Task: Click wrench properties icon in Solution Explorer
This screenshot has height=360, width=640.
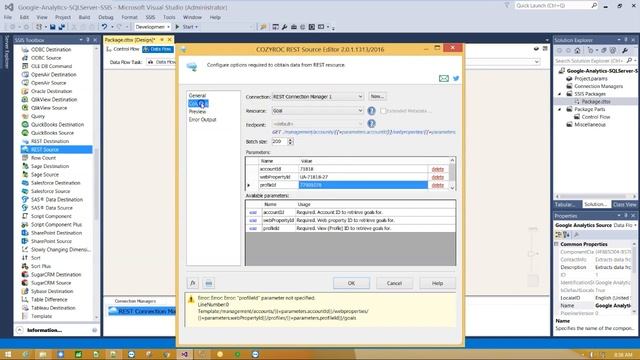Action: [x=624, y=51]
